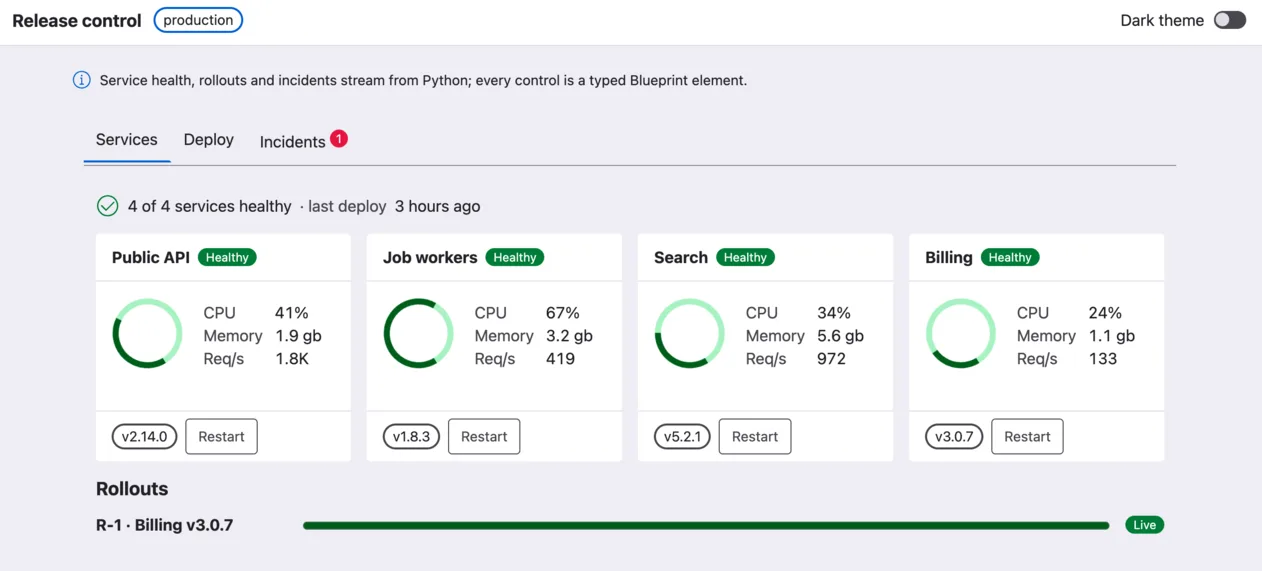Restart the Public API service
This screenshot has width=1262, height=571.
(x=221, y=437)
